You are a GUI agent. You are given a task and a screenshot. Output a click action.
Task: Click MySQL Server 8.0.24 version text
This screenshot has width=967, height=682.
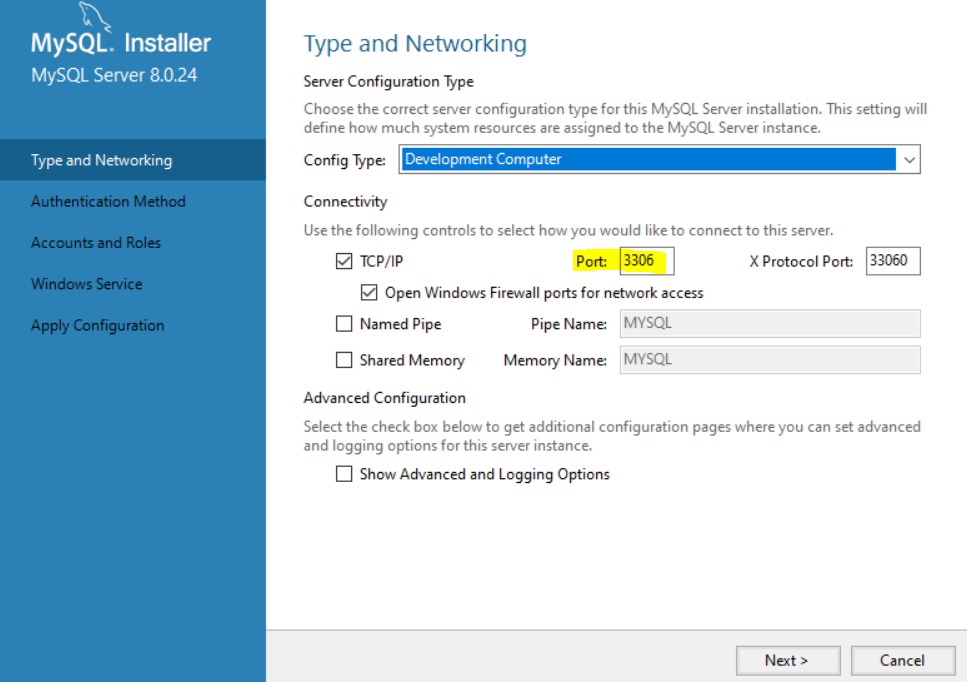(114, 75)
